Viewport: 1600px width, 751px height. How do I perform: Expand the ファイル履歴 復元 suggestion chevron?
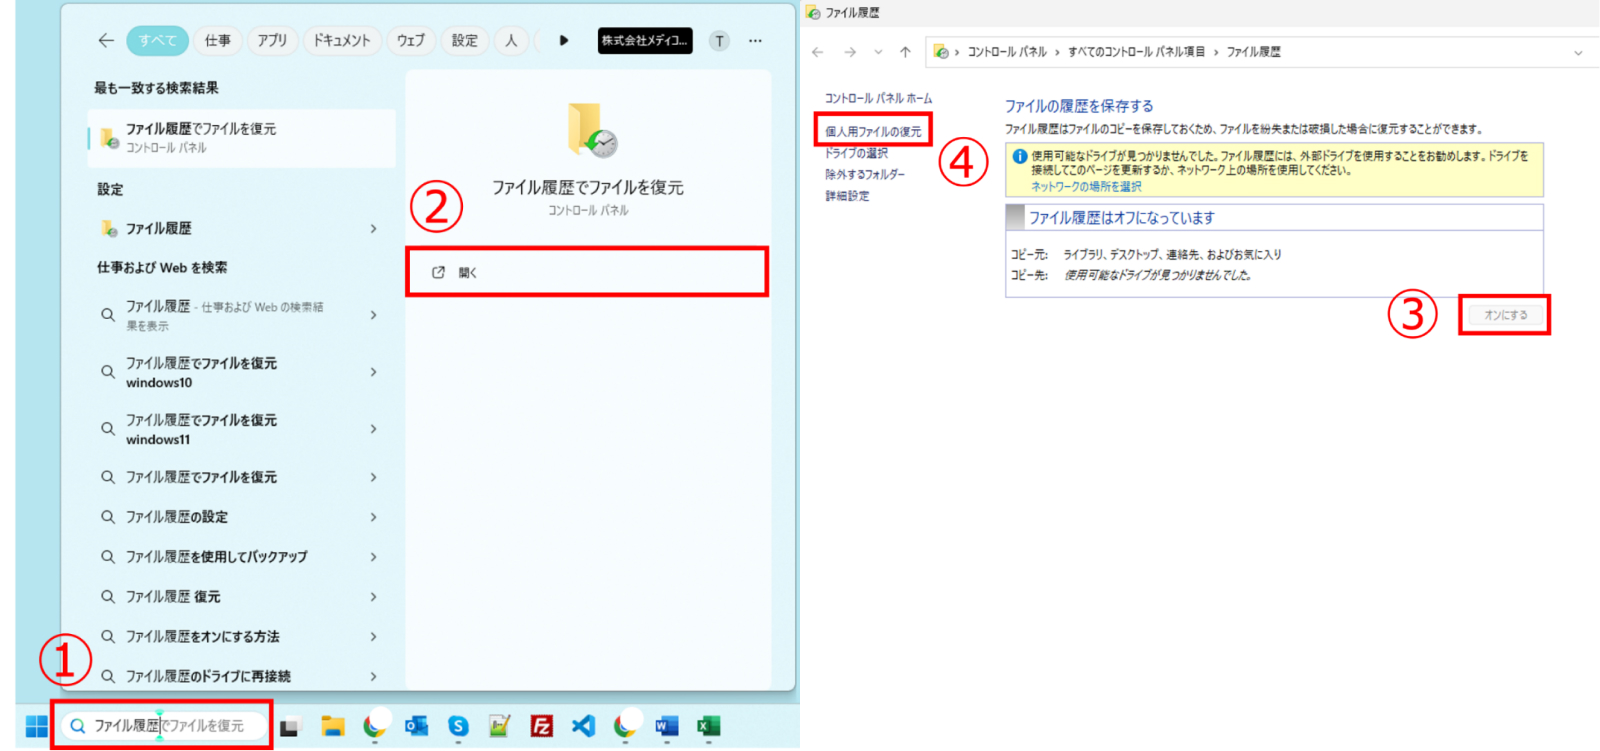pyautogui.click(x=373, y=597)
